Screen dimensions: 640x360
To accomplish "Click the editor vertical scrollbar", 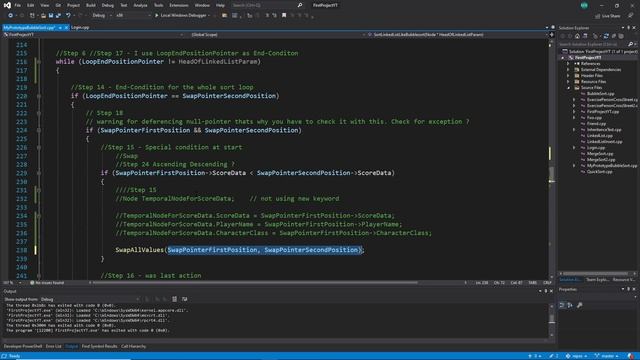I will point(551,159).
